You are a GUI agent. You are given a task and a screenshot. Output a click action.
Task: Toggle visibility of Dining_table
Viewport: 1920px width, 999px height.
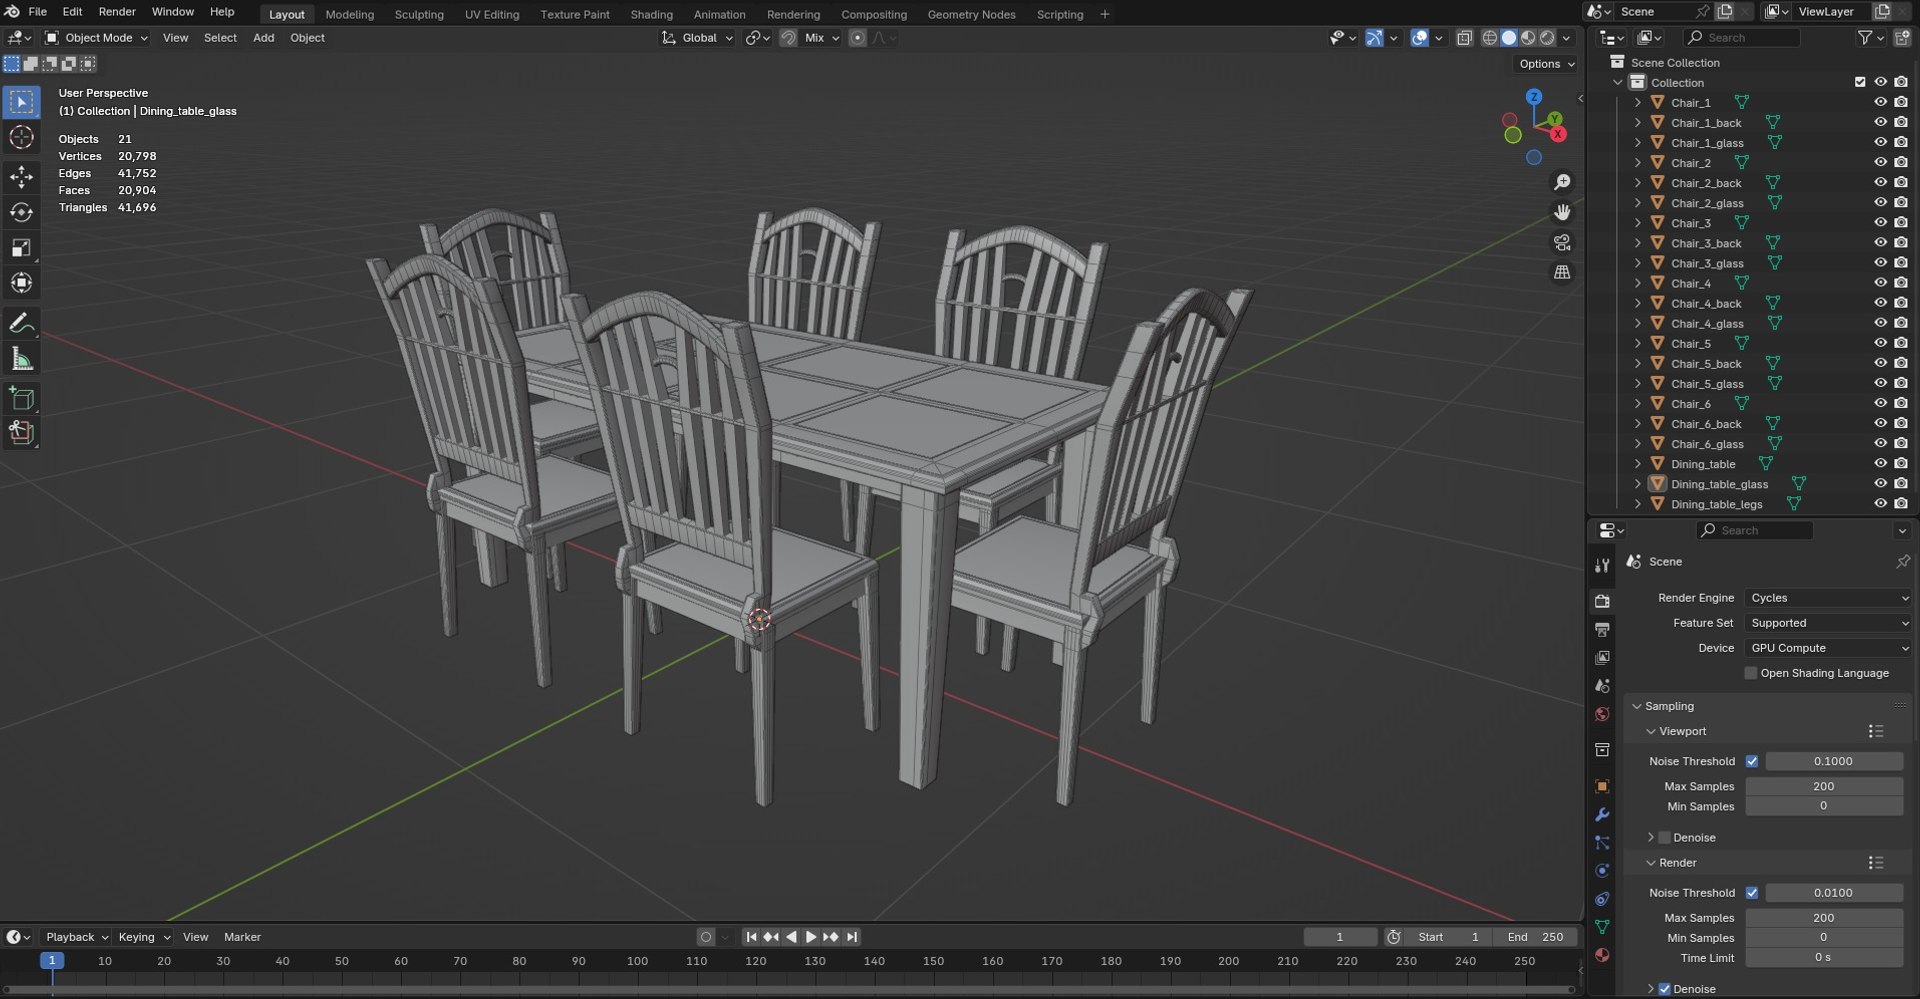pyautogui.click(x=1880, y=463)
